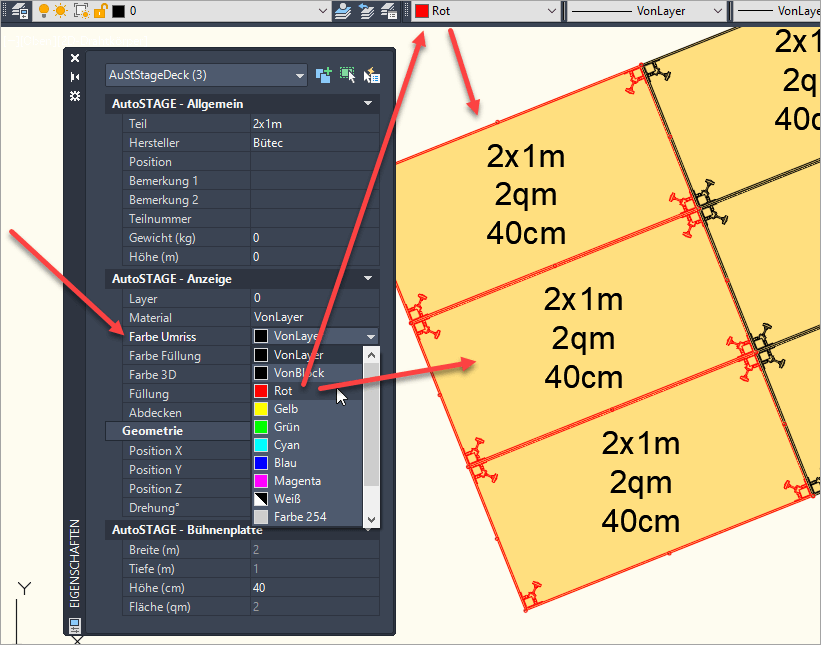The image size is (821, 645).
Task: Click the Teilnummer value field
Action: [315, 219]
